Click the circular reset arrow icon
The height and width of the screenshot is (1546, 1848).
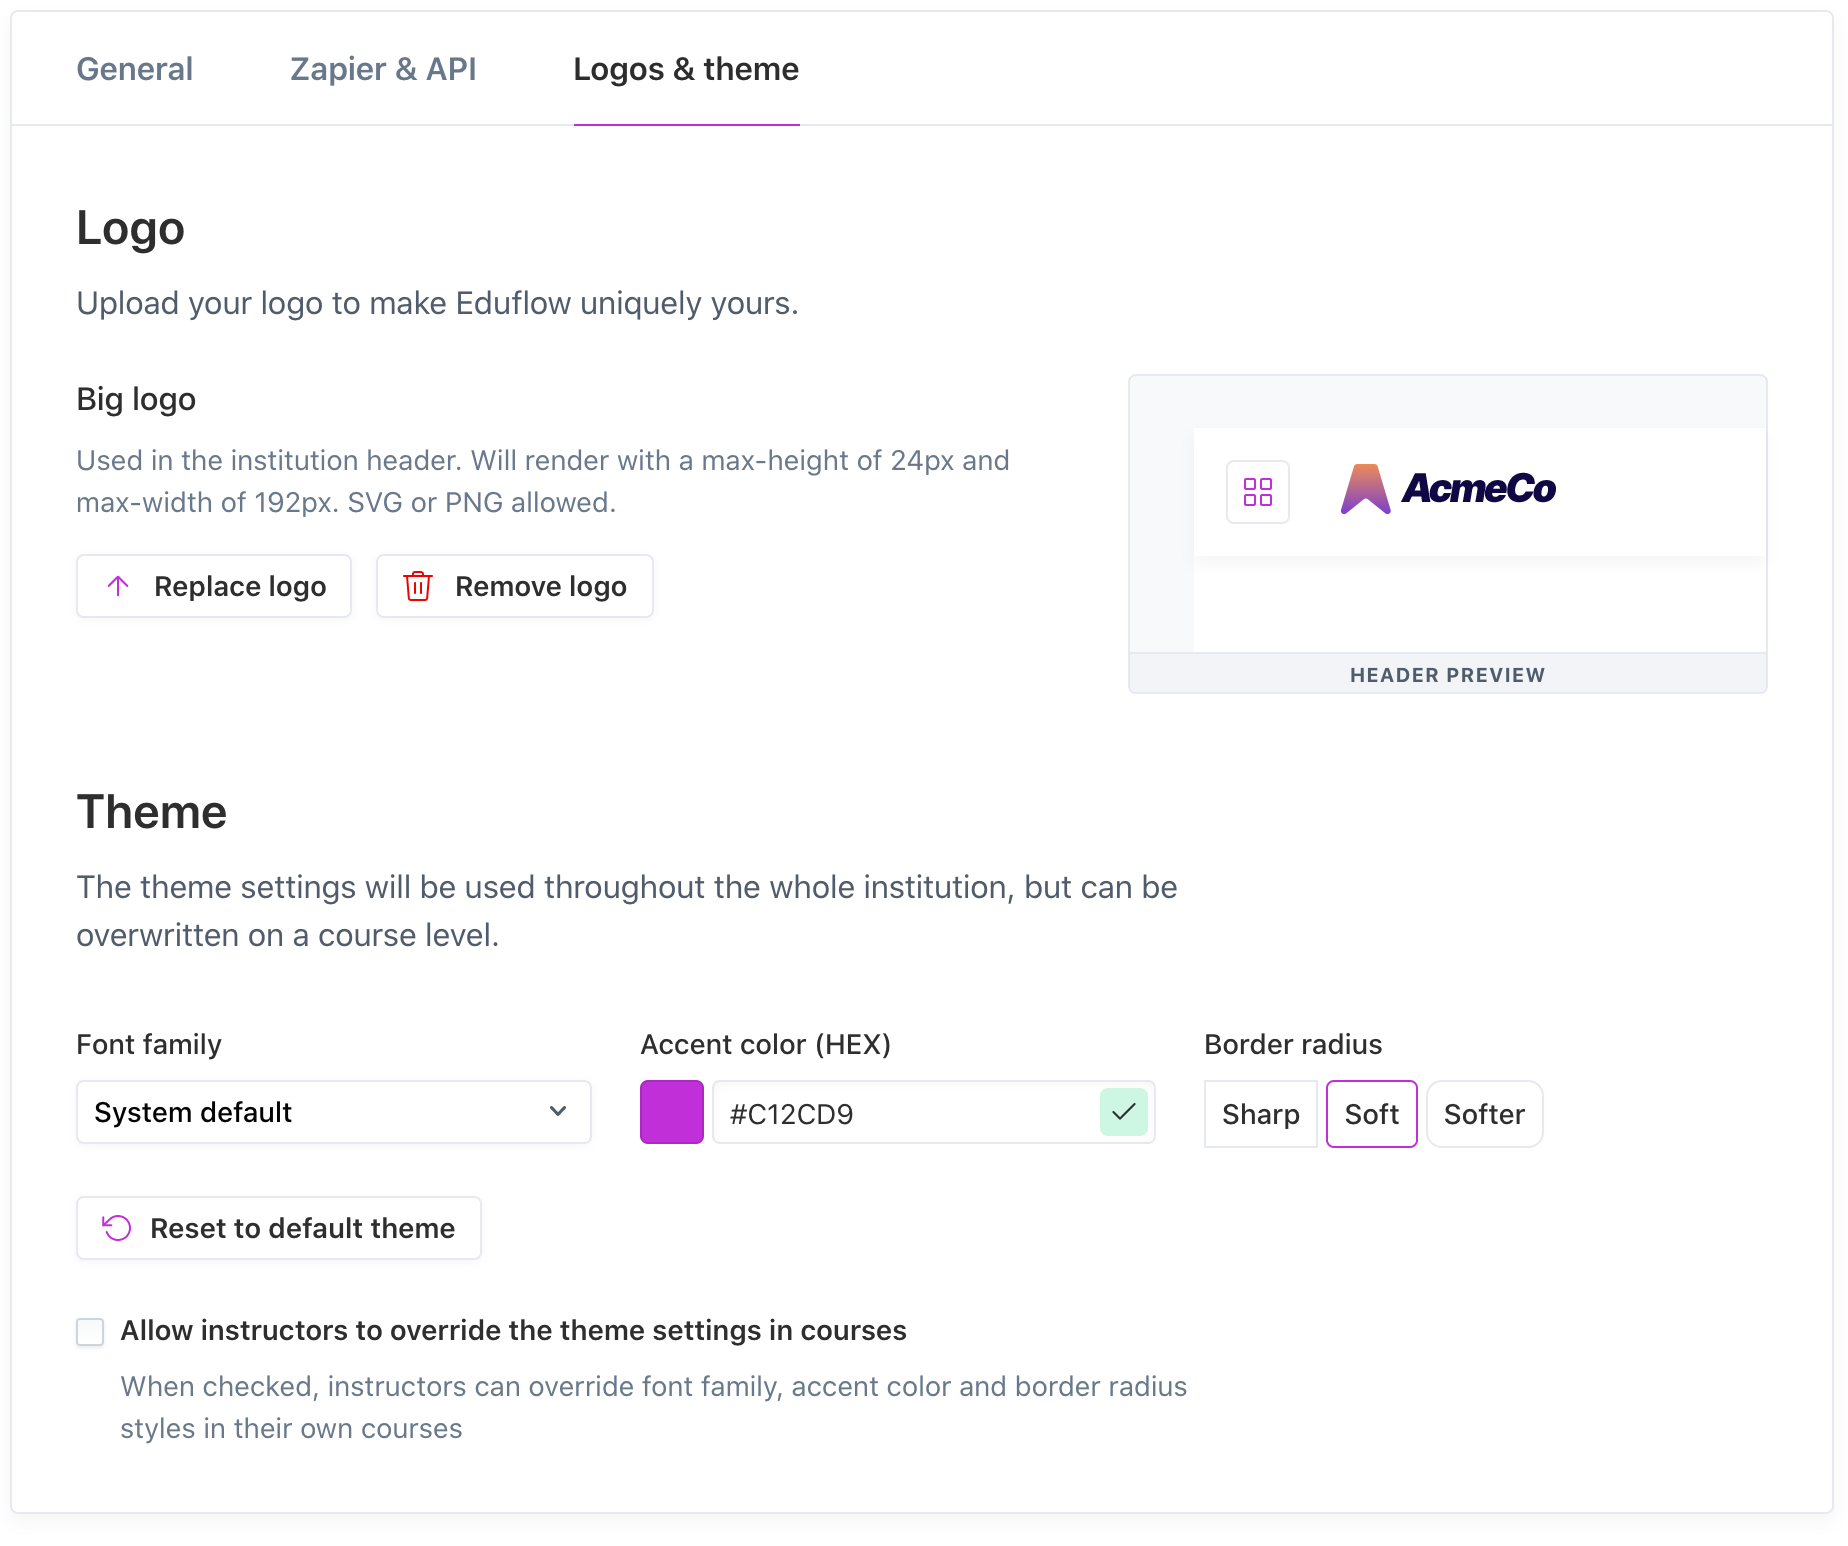(117, 1228)
